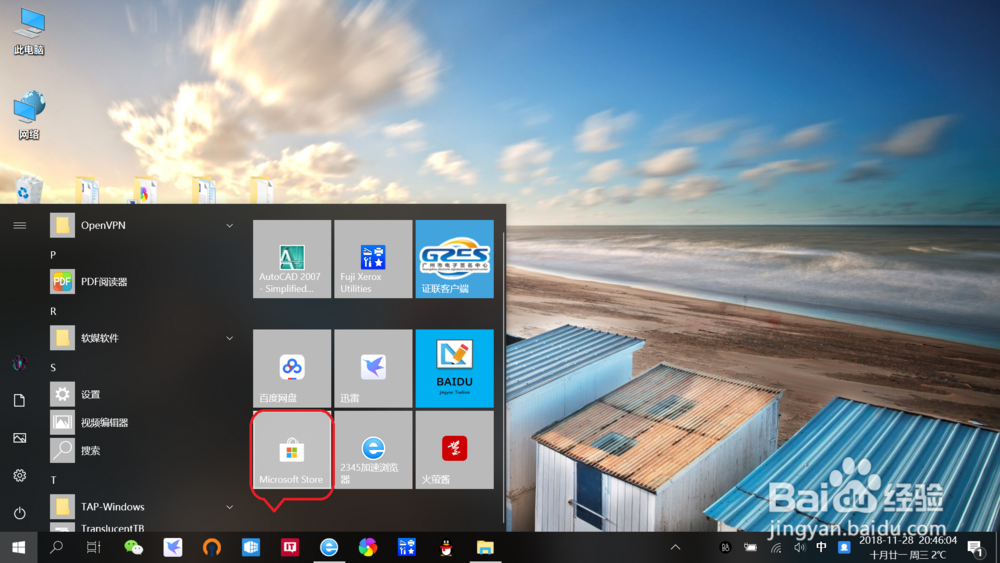The image size is (1000, 563).
Task: Expand the TAP-Windows folder chevron
Action: coord(230,507)
